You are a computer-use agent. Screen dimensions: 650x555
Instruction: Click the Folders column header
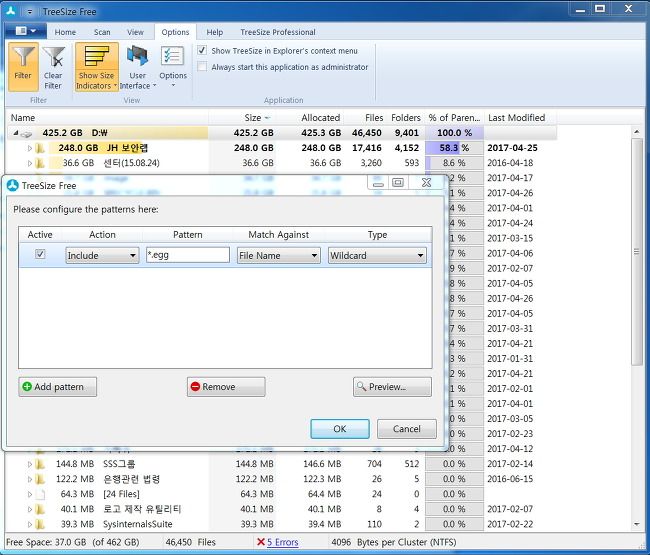(x=405, y=118)
